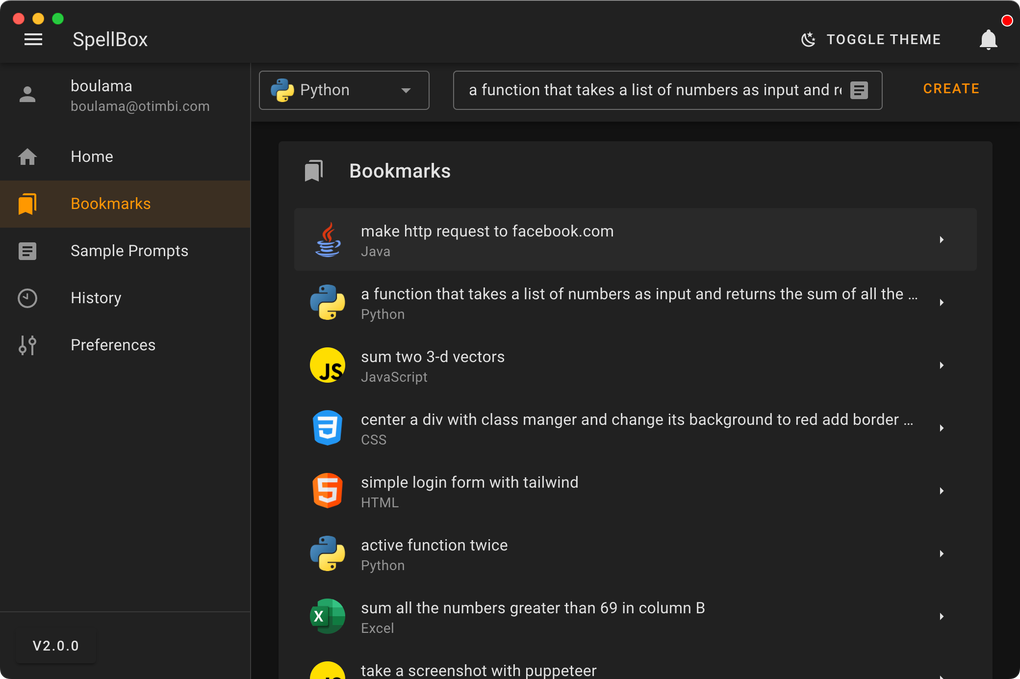This screenshot has height=679, width=1020.
Task: Expand arrow on sum numbers column B row
Action: click(x=941, y=617)
